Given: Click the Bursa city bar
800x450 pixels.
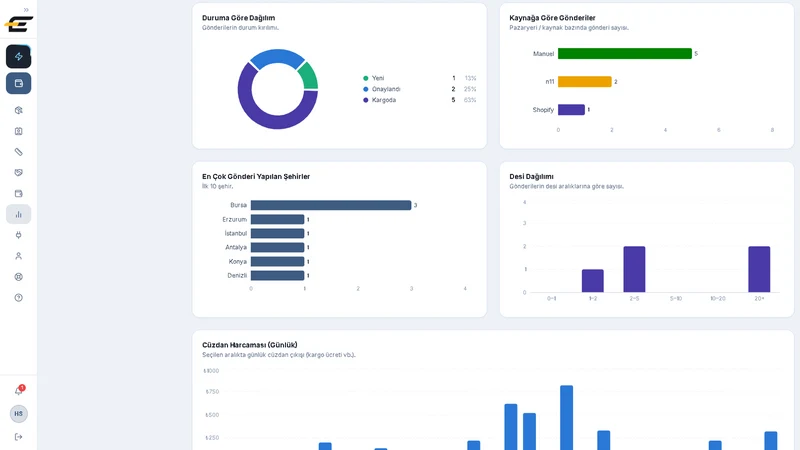Looking at the screenshot, I should 331,205.
